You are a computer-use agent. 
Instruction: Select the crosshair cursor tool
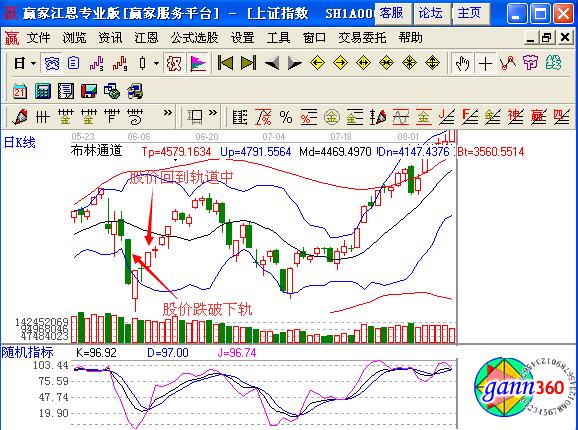[485, 63]
